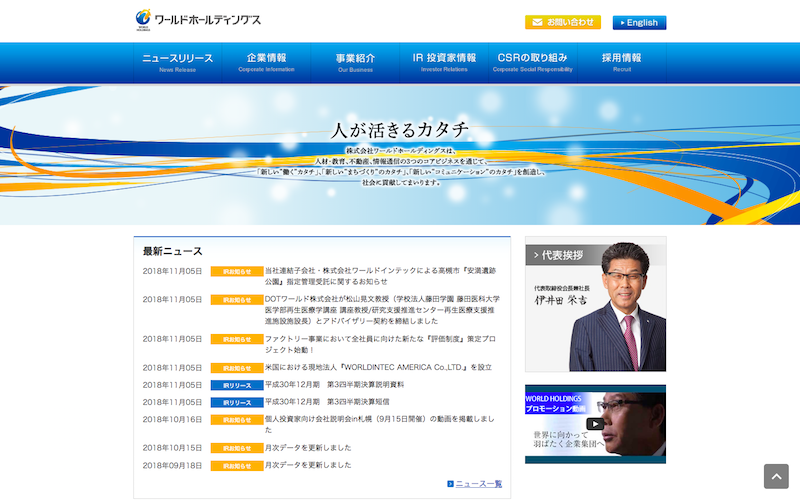This screenshot has height=500, width=800.
Task: Open the ニュースリリース menu
Action: [178, 63]
